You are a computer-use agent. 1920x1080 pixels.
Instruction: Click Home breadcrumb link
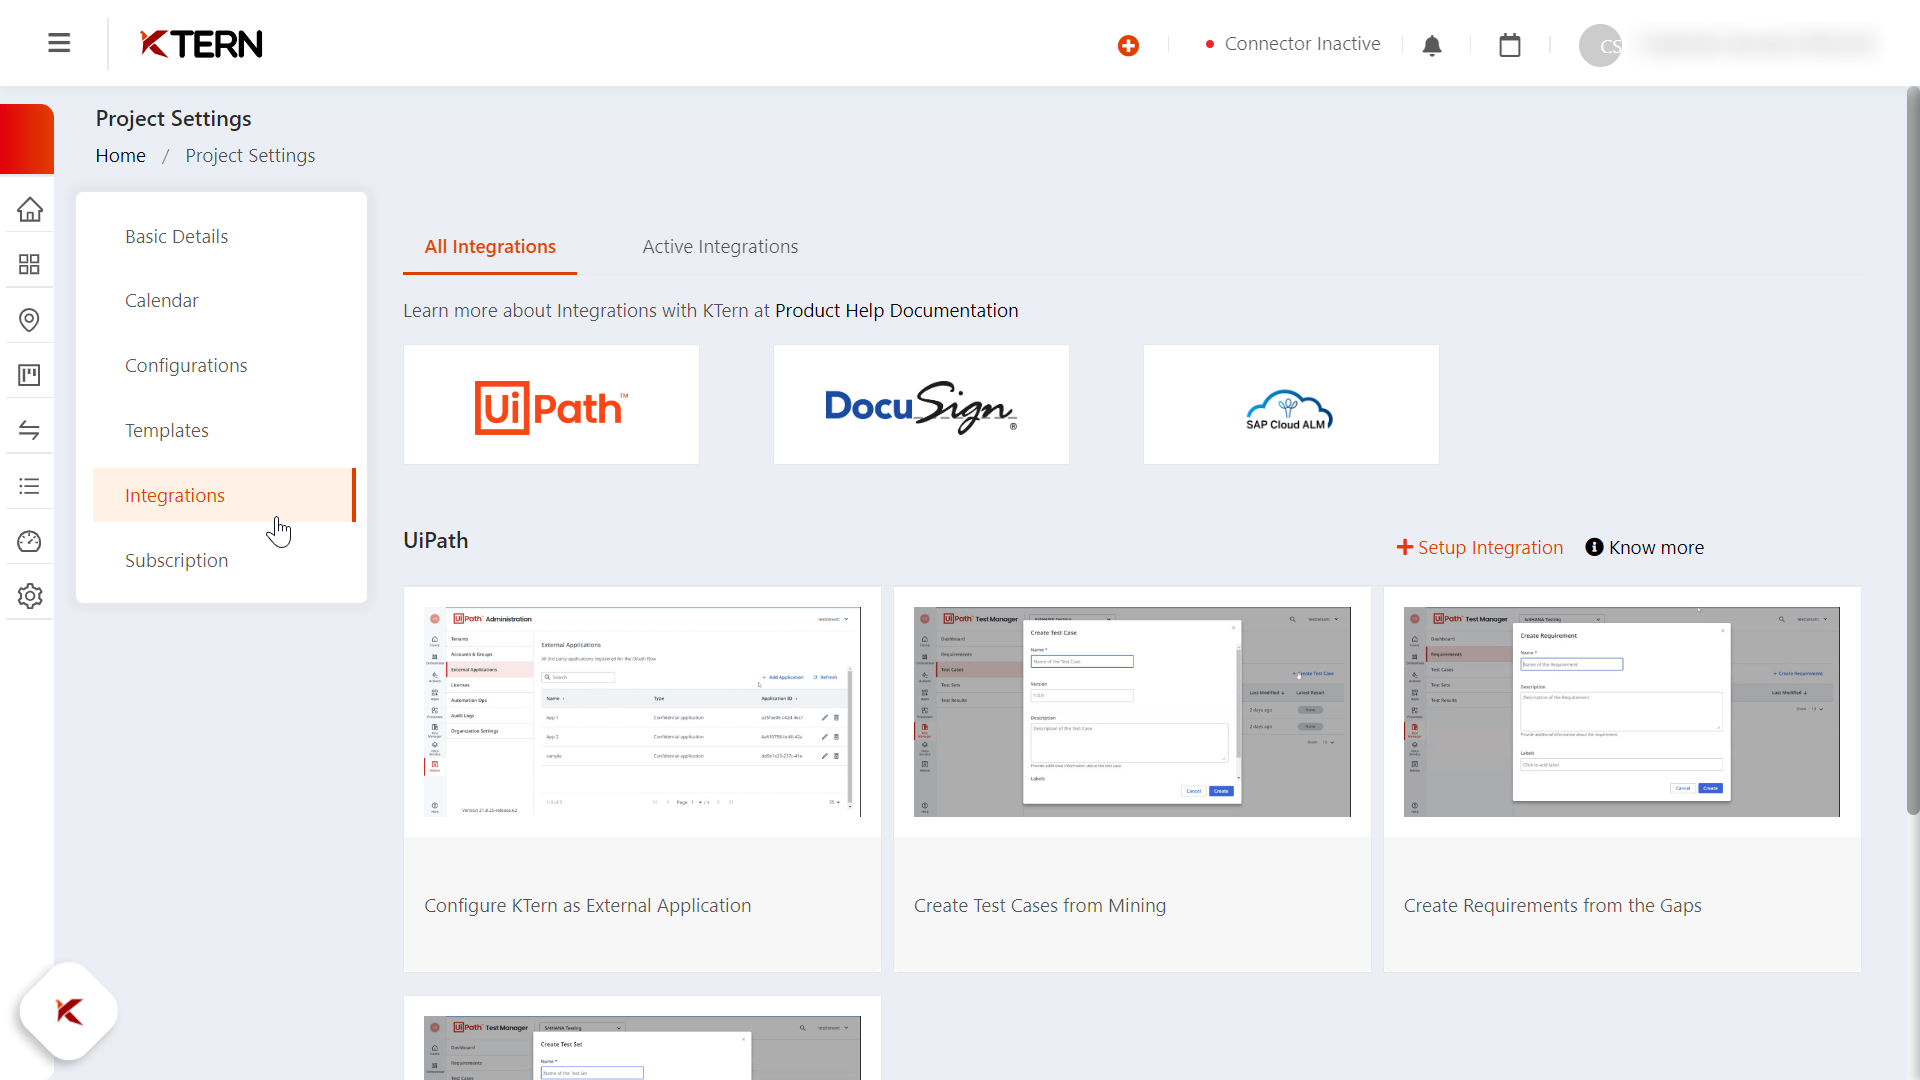(x=120, y=156)
